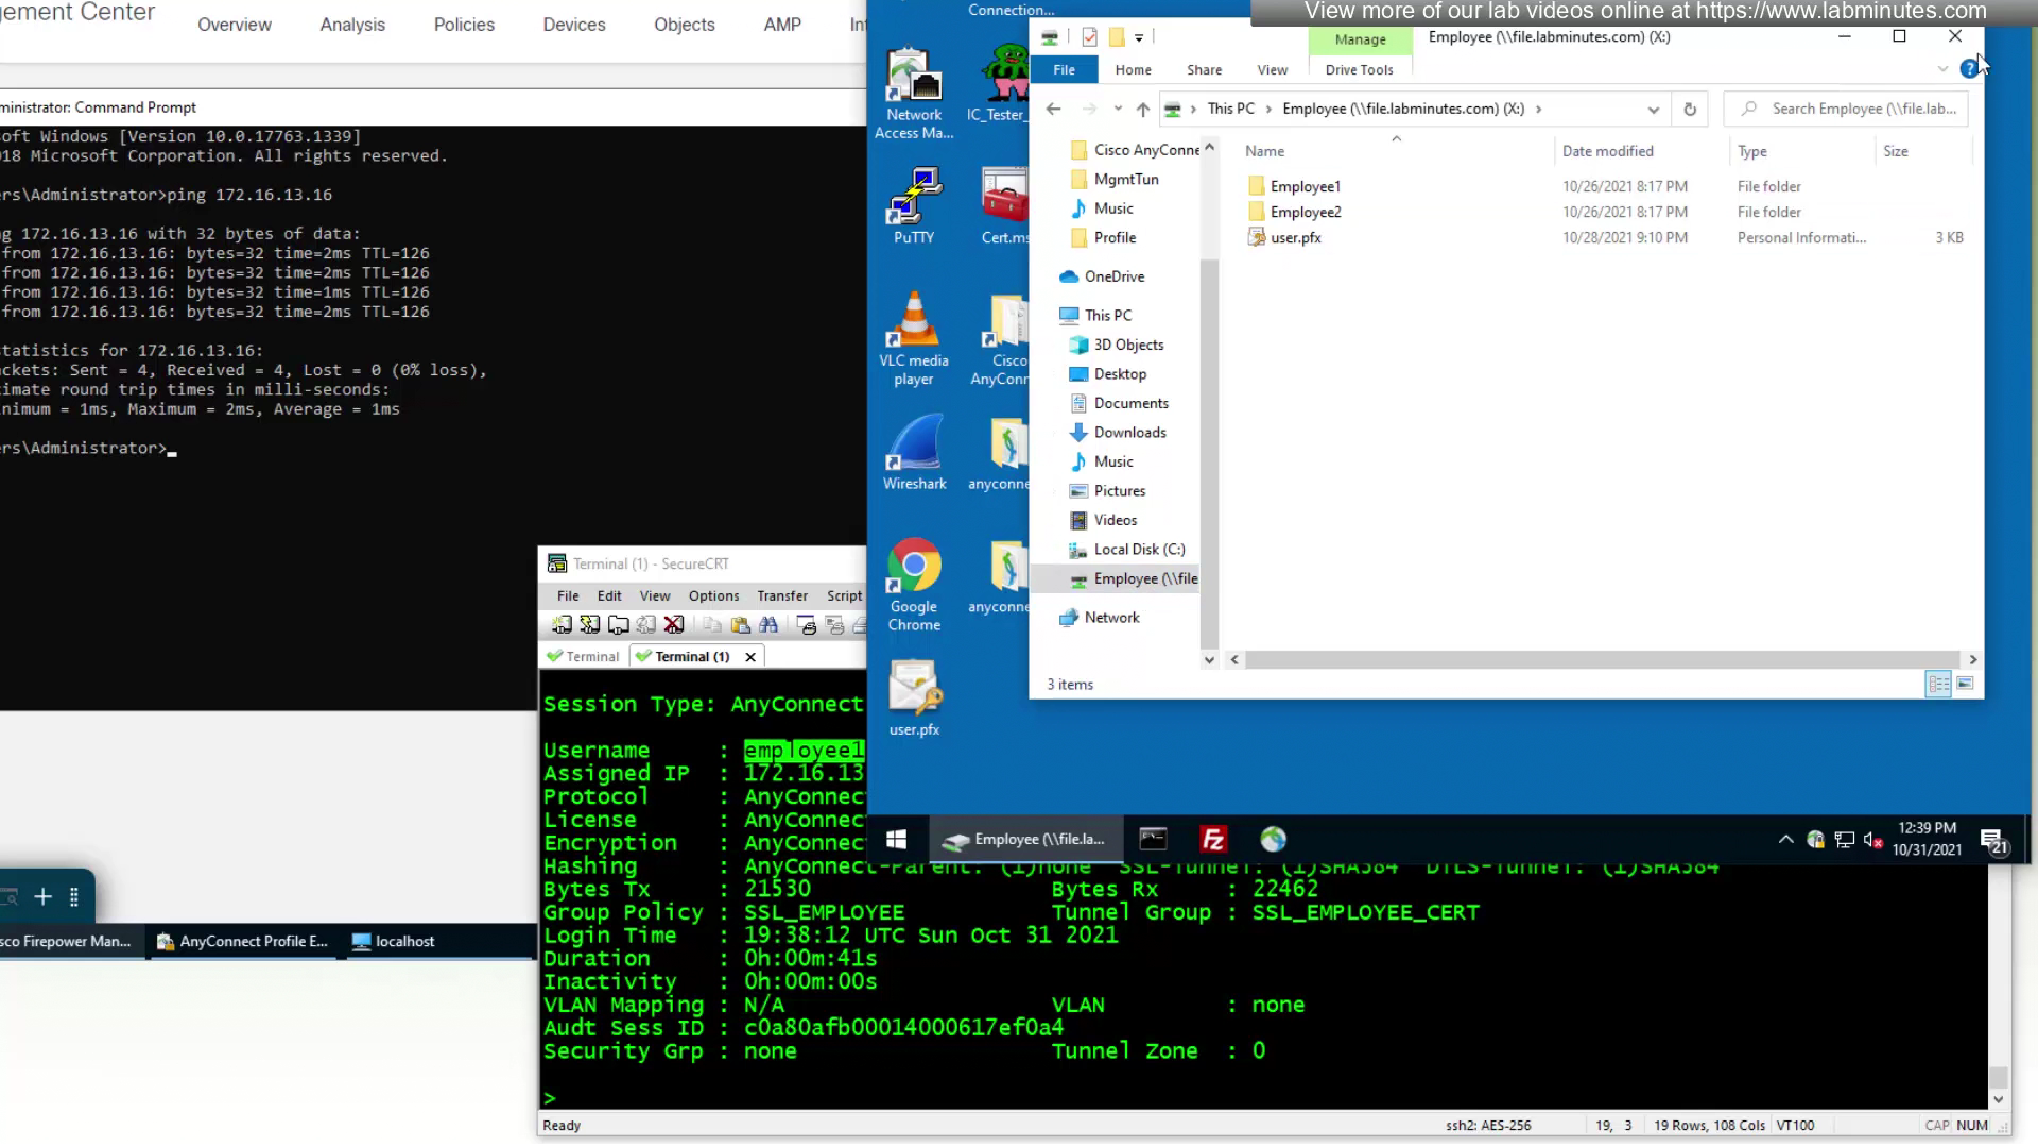The image size is (2038, 1144).
Task: Open the Transfer menu in SecureCRT
Action: (x=782, y=595)
